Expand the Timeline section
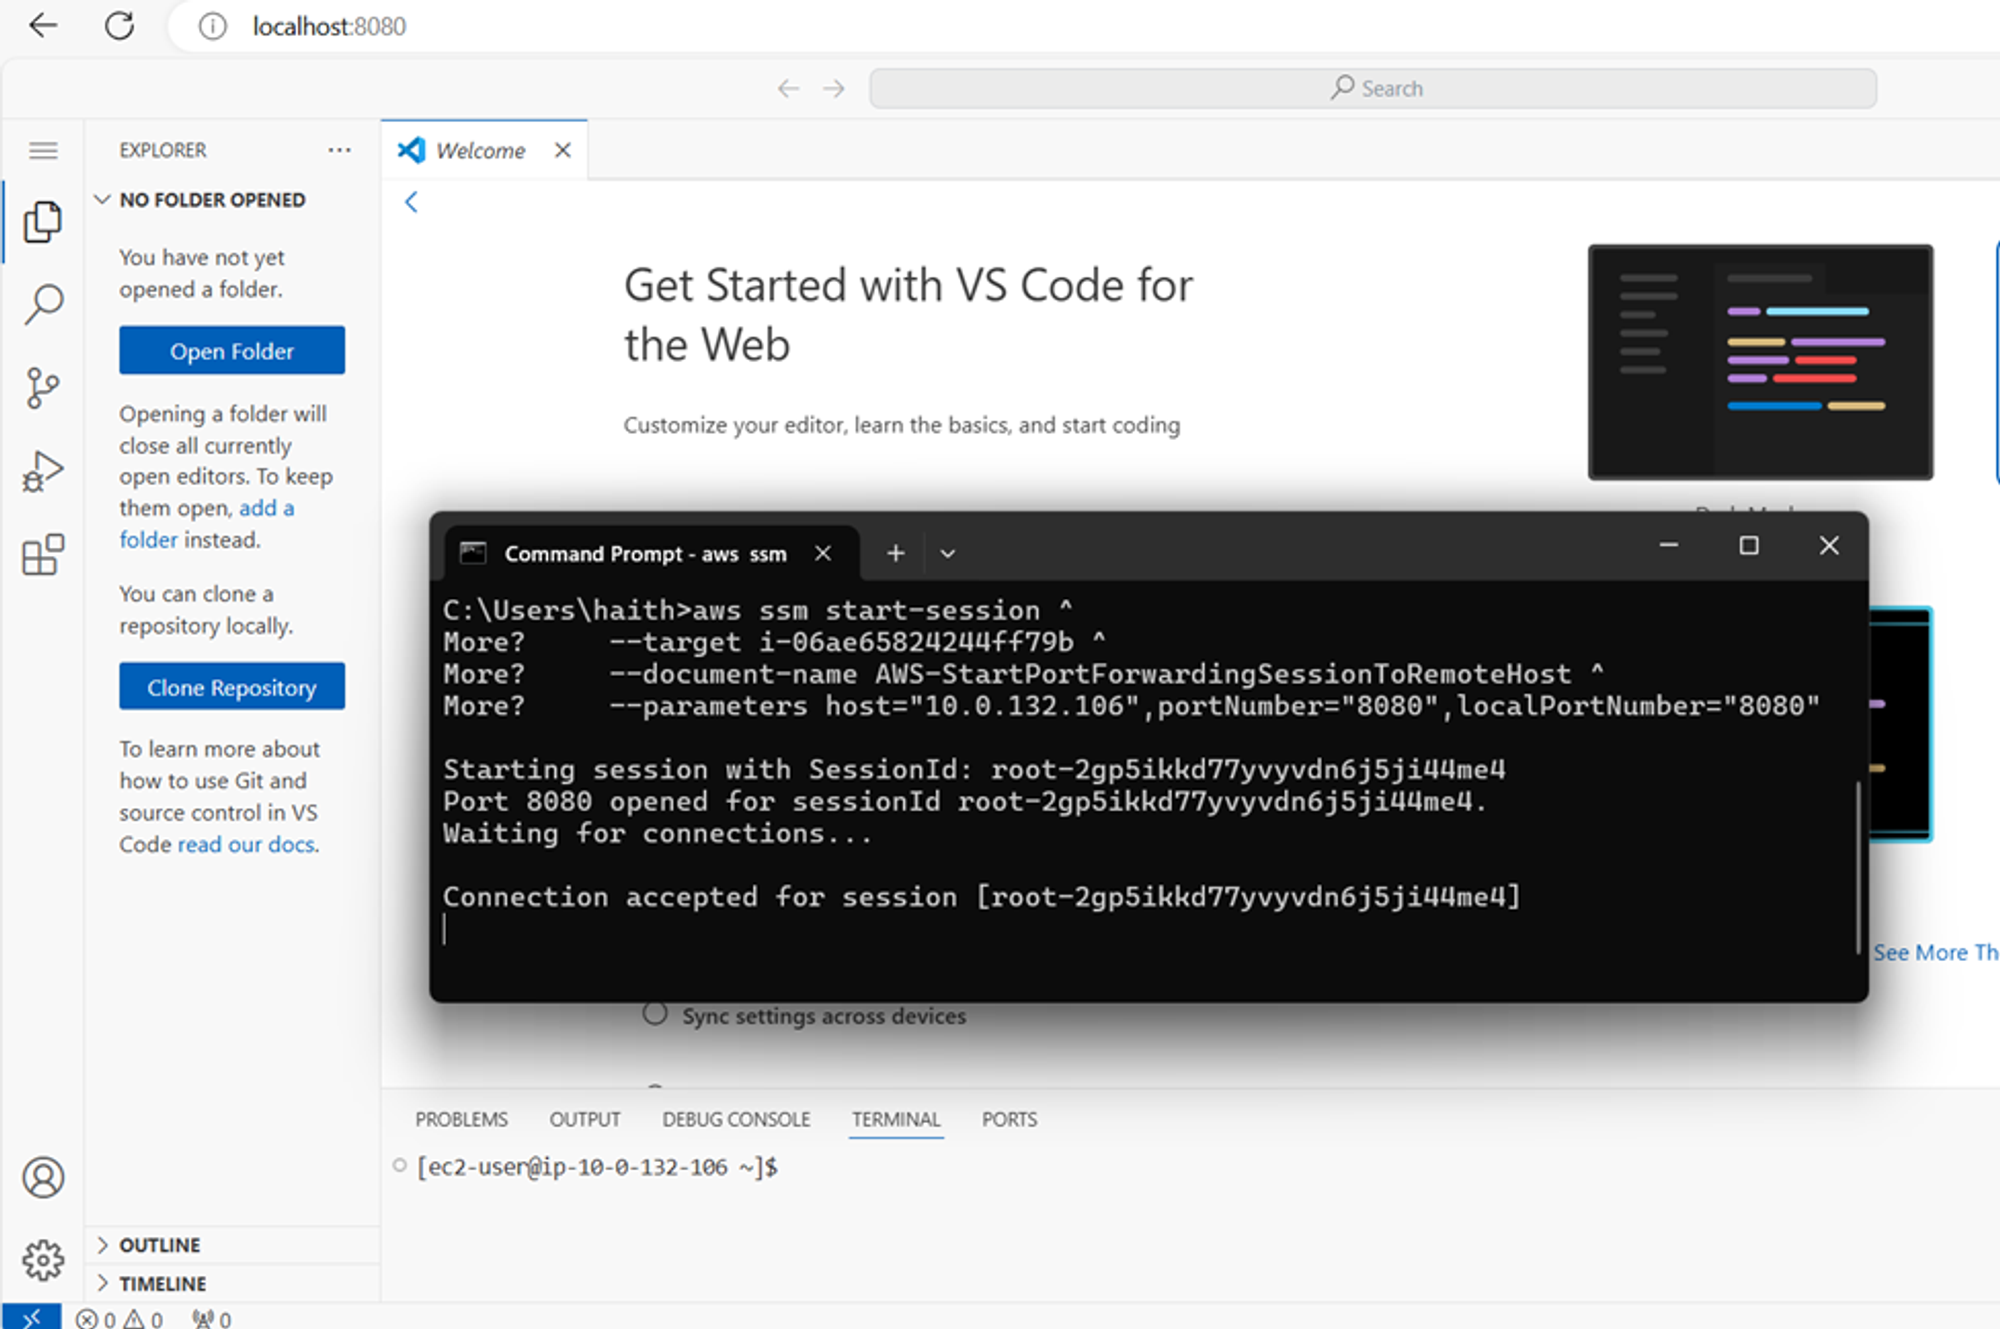Screen dimensions: 2000x1329 tap(232, 1283)
